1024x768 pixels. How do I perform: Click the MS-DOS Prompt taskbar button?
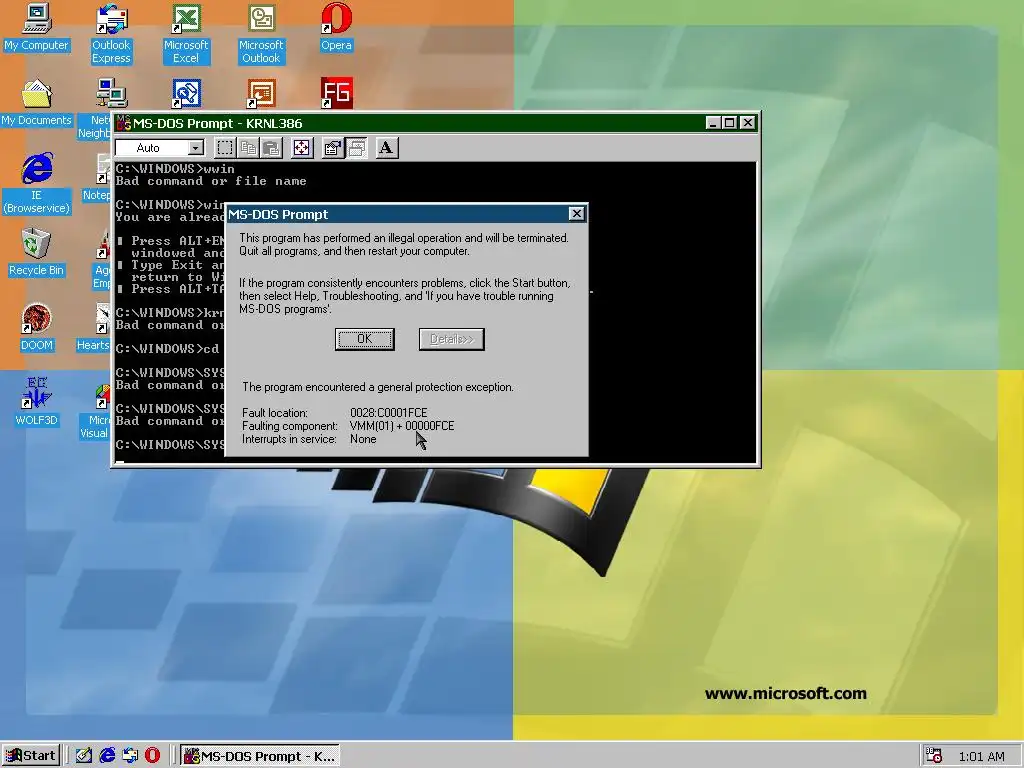(260, 756)
